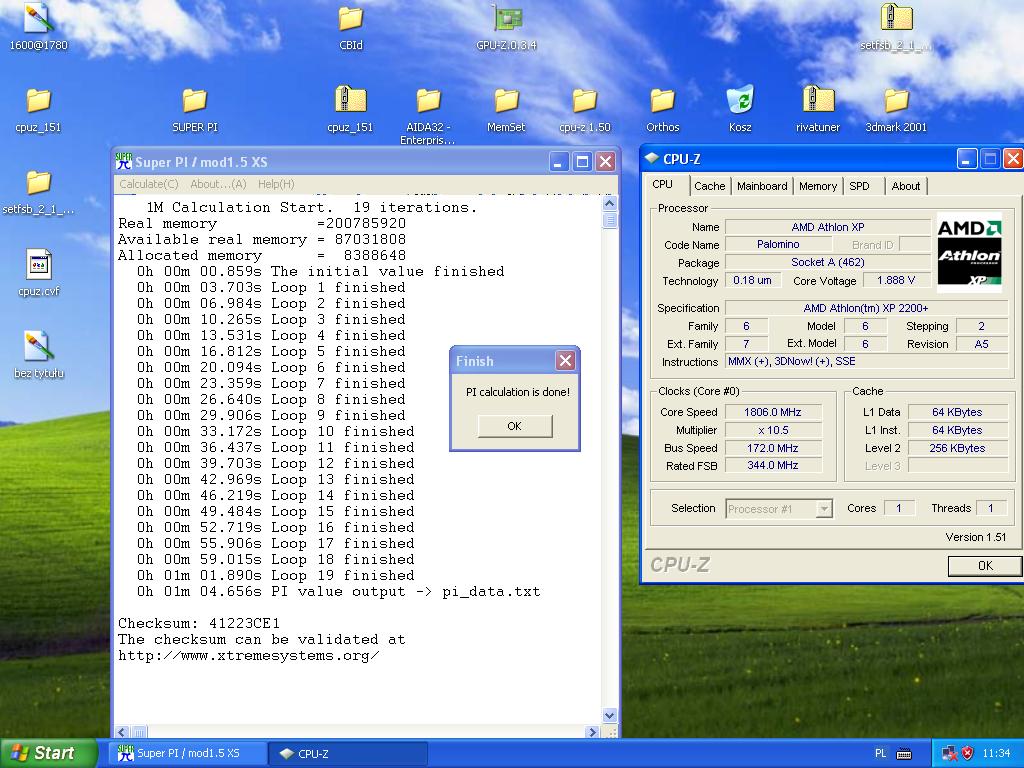Confirm the PI calculation done dialog with OK
The width and height of the screenshot is (1024, 768).
pyautogui.click(x=515, y=426)
